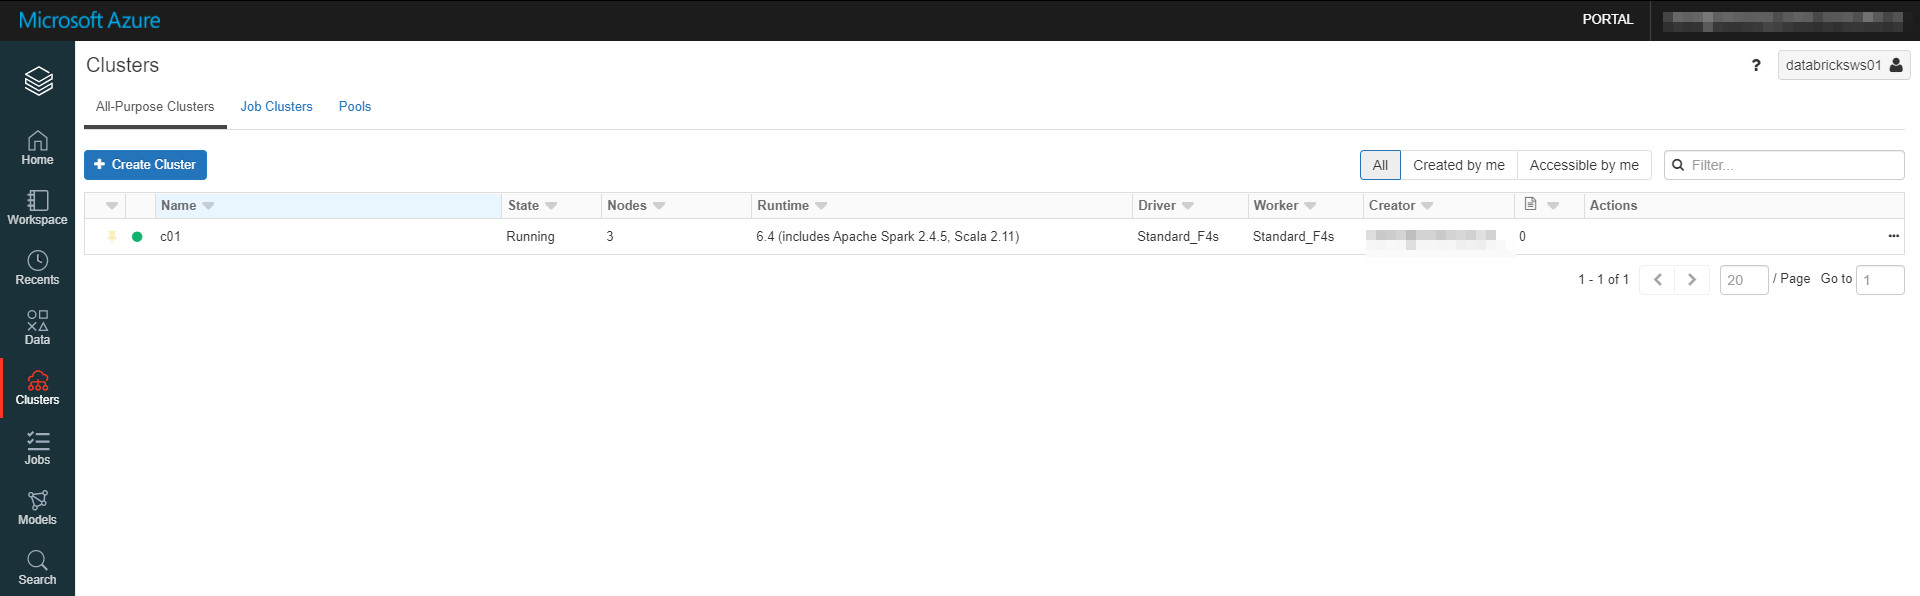This screenshot has width=1920, height=596.
Task: Open Workspace in the sidebar
Action: pos(37,208)
